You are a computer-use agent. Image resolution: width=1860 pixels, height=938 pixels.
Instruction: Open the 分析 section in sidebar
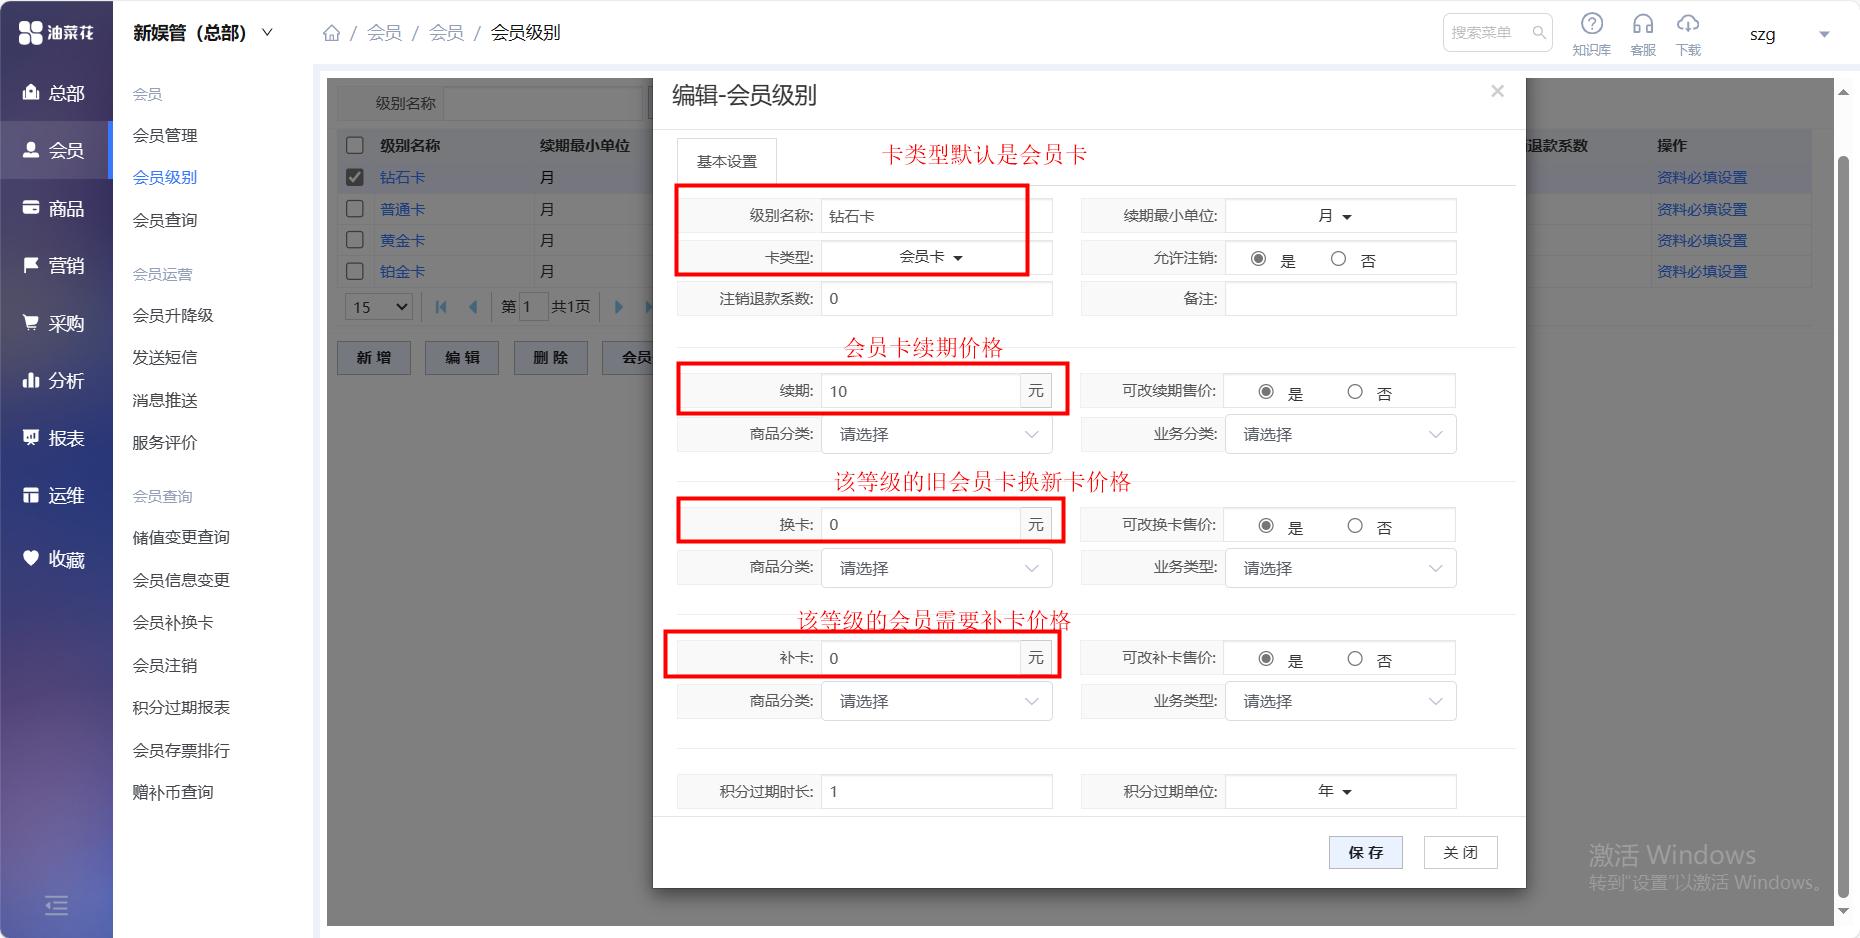[x=55, y=380]
